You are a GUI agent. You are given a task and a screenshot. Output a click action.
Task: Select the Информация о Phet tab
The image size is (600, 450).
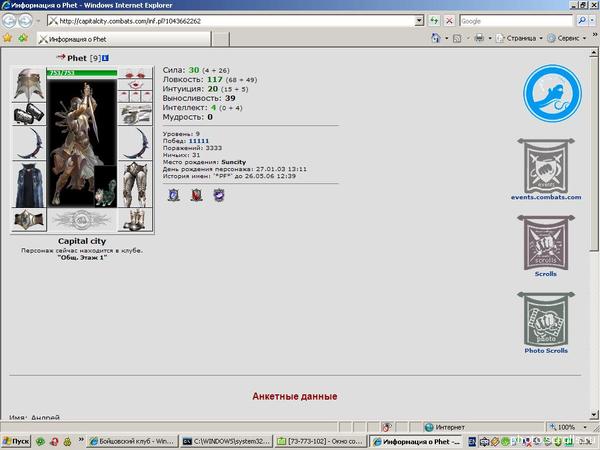coord(124,39)
